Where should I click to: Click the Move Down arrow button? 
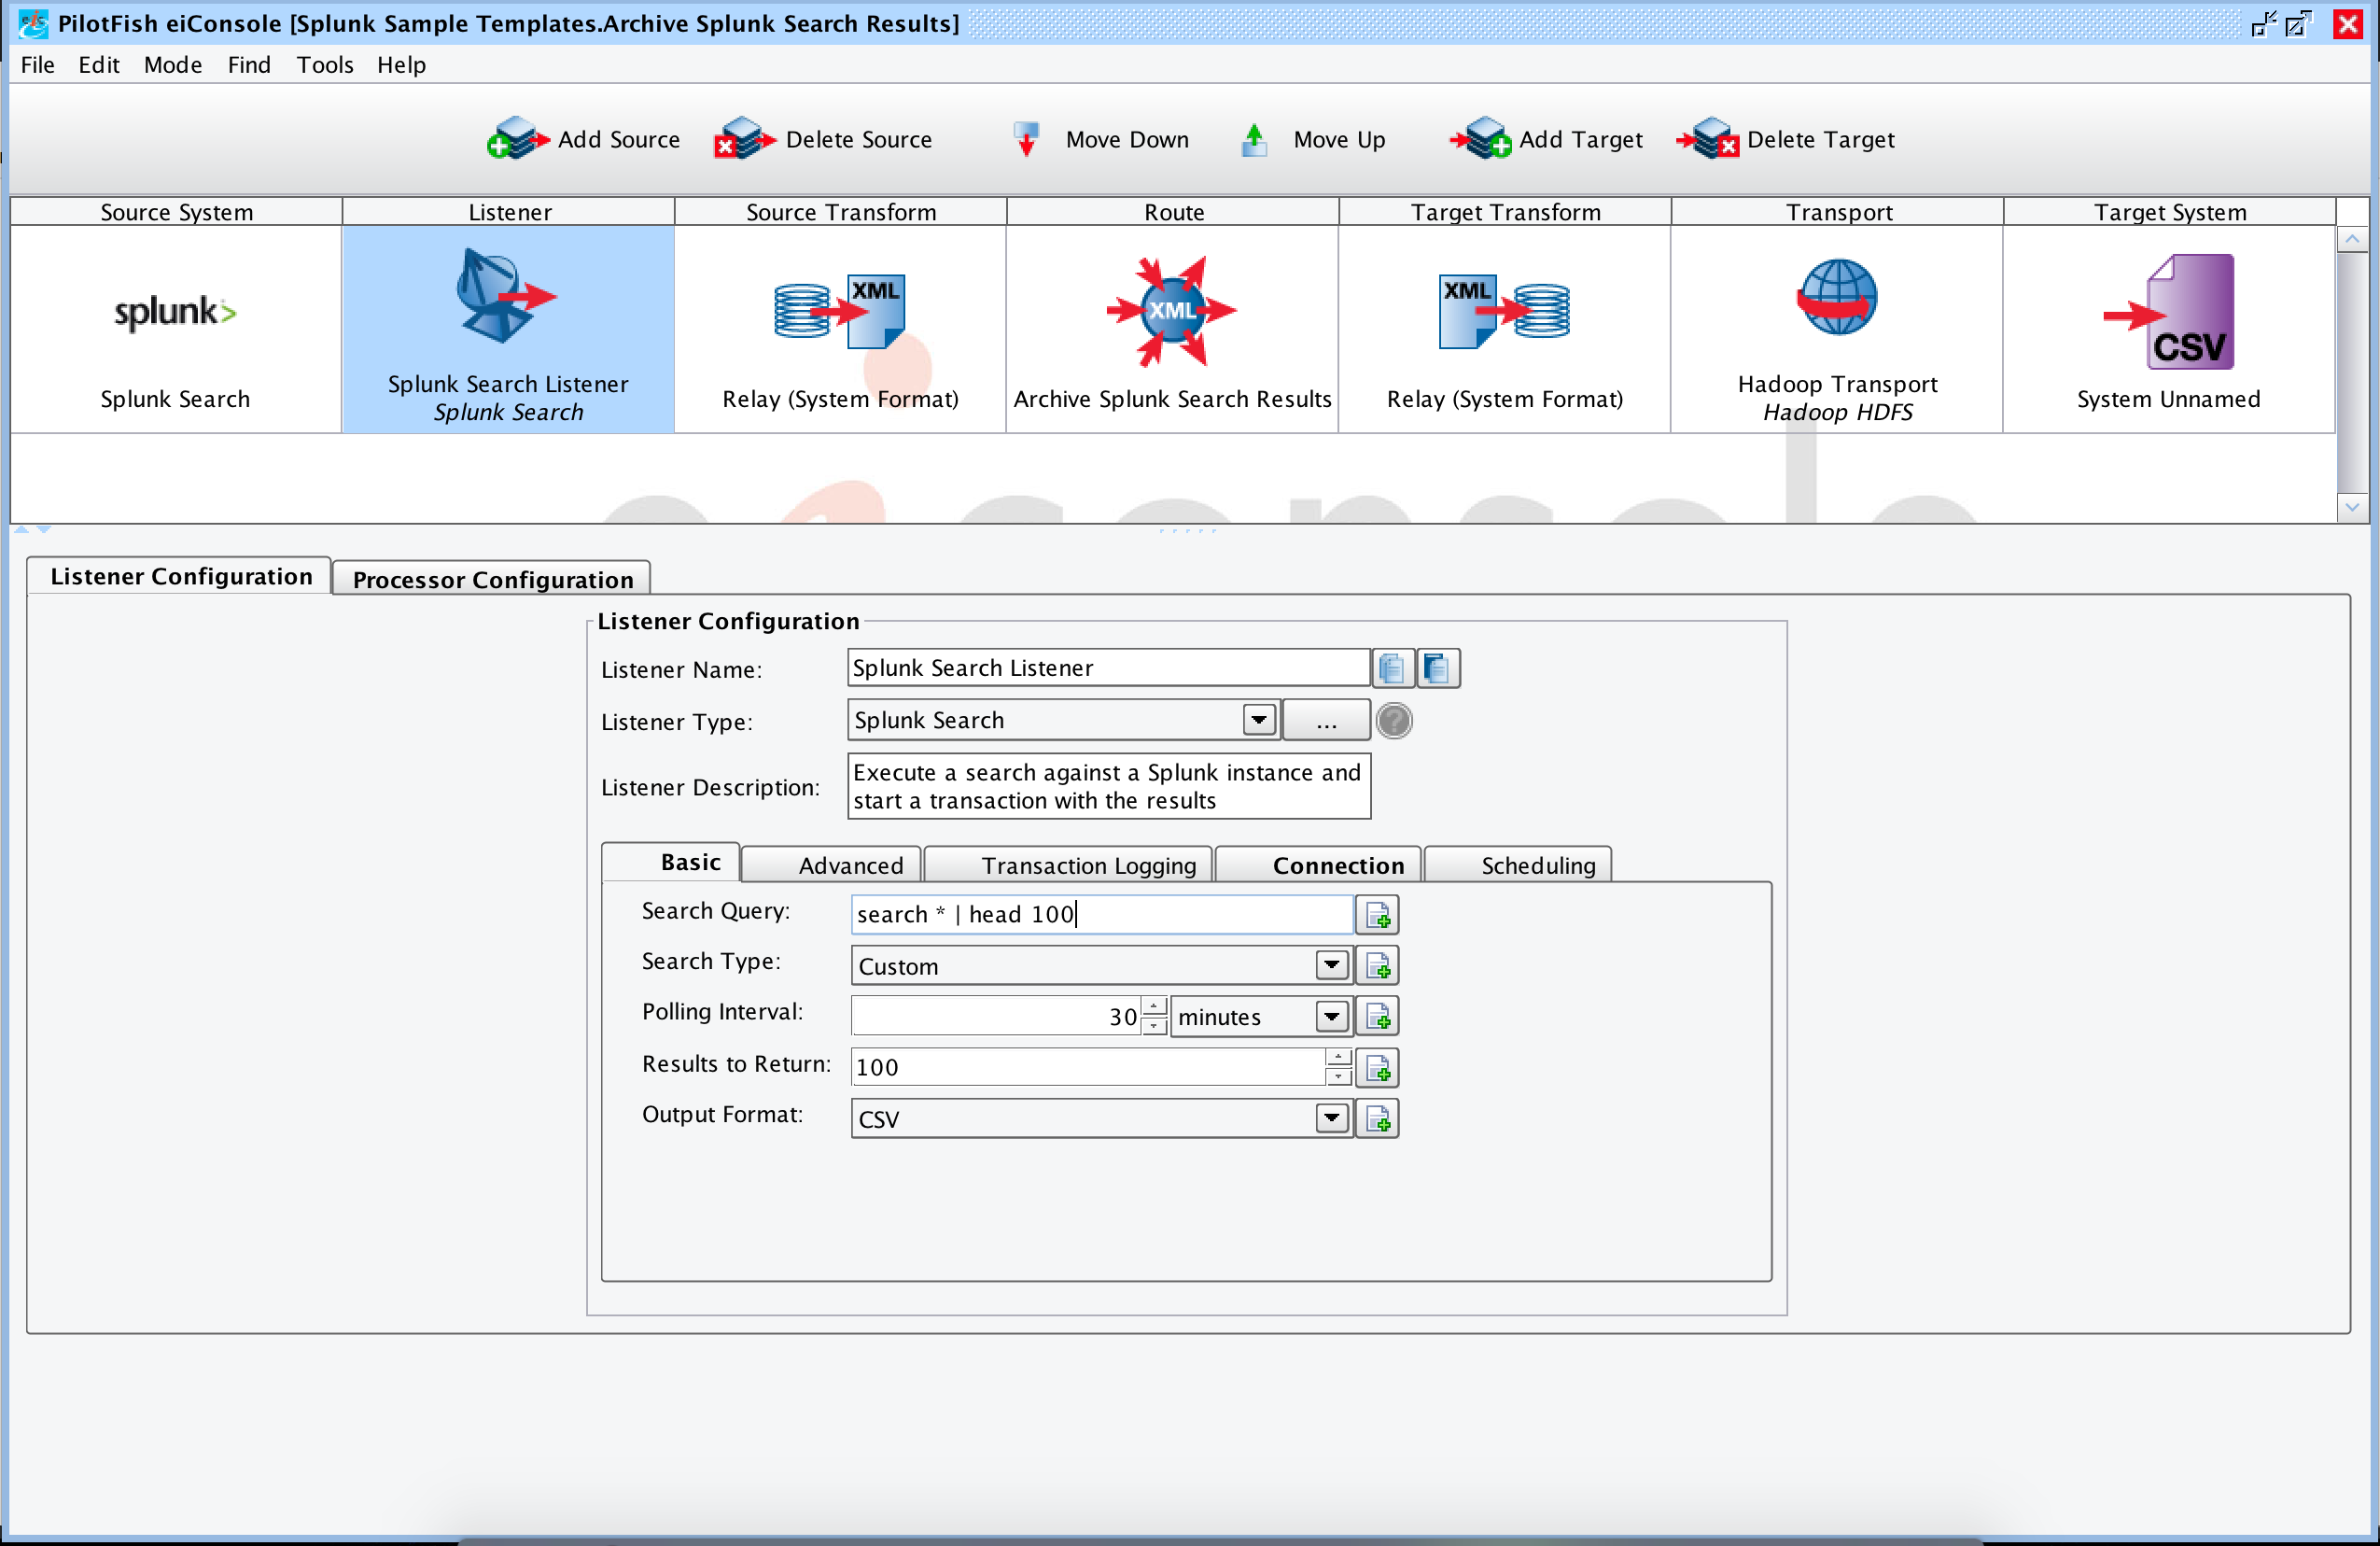tap(1100, 139)
